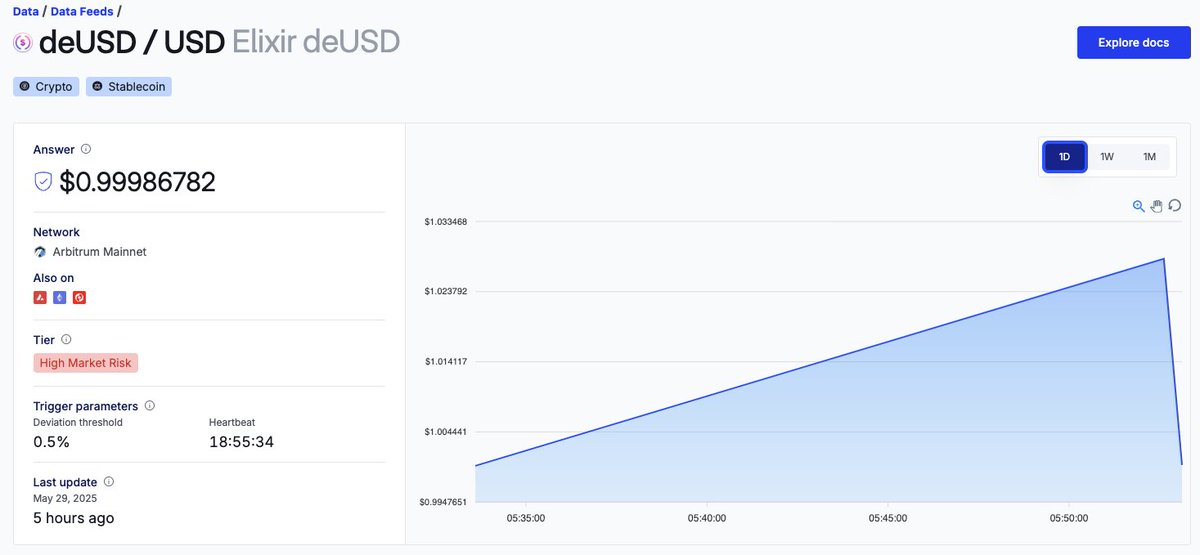1200x555 pixels.
Task: Click the 5 hours ago text
Action: click(74, 518)
